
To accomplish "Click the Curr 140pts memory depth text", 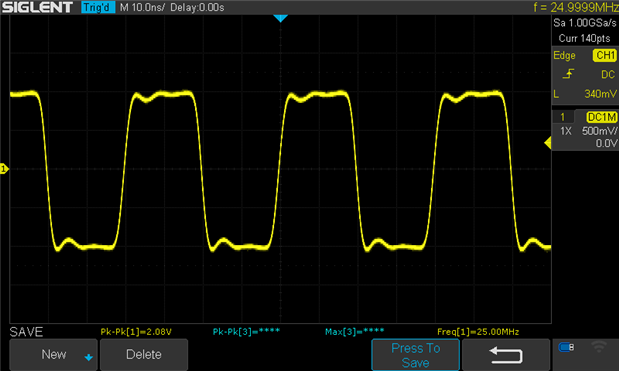I will tap(584, 38).
